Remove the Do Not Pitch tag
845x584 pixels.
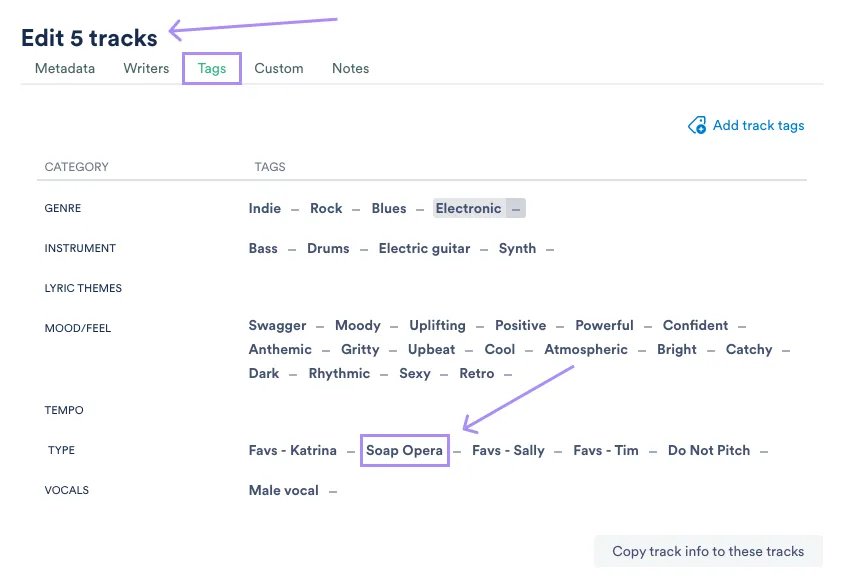(x=763, y=450)
